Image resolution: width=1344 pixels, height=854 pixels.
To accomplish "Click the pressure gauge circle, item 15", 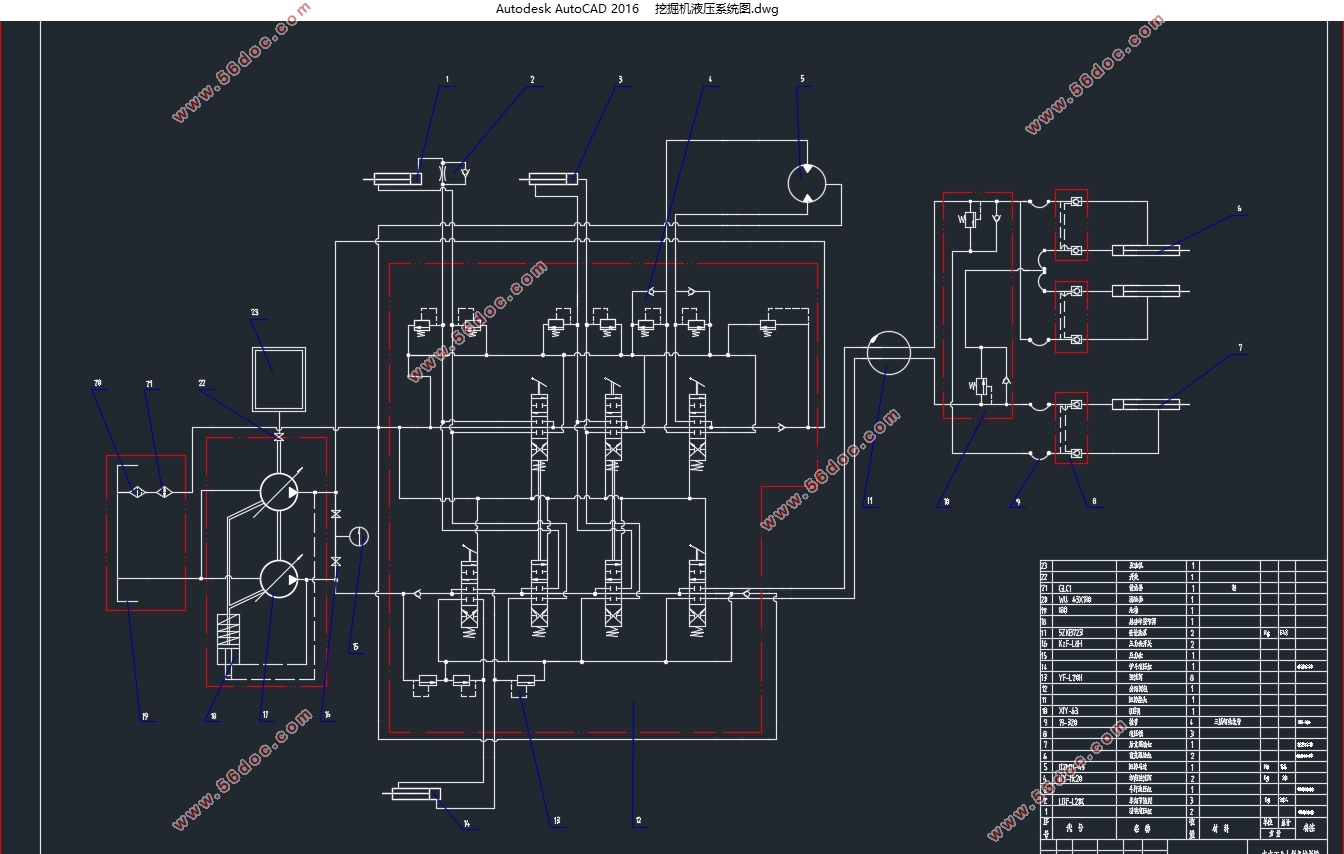I will coord(358,537).
